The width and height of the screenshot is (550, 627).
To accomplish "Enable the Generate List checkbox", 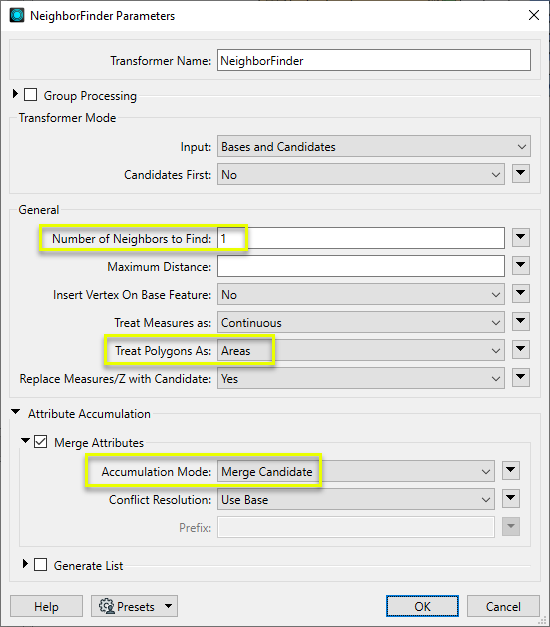I will coord(40,565).
